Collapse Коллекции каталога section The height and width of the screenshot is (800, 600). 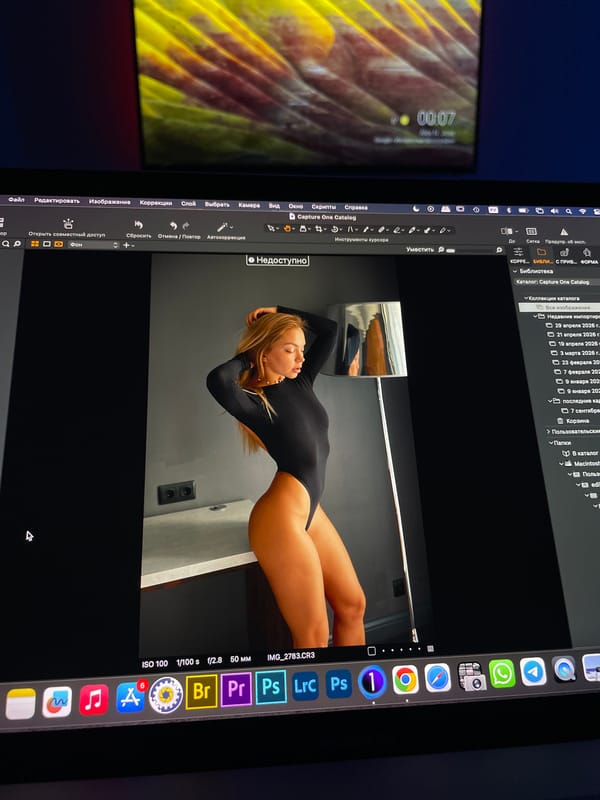click(526, 298)
